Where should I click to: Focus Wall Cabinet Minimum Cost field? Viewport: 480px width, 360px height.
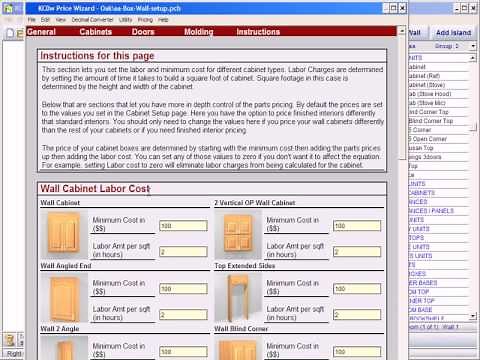(x=183, y=226)
